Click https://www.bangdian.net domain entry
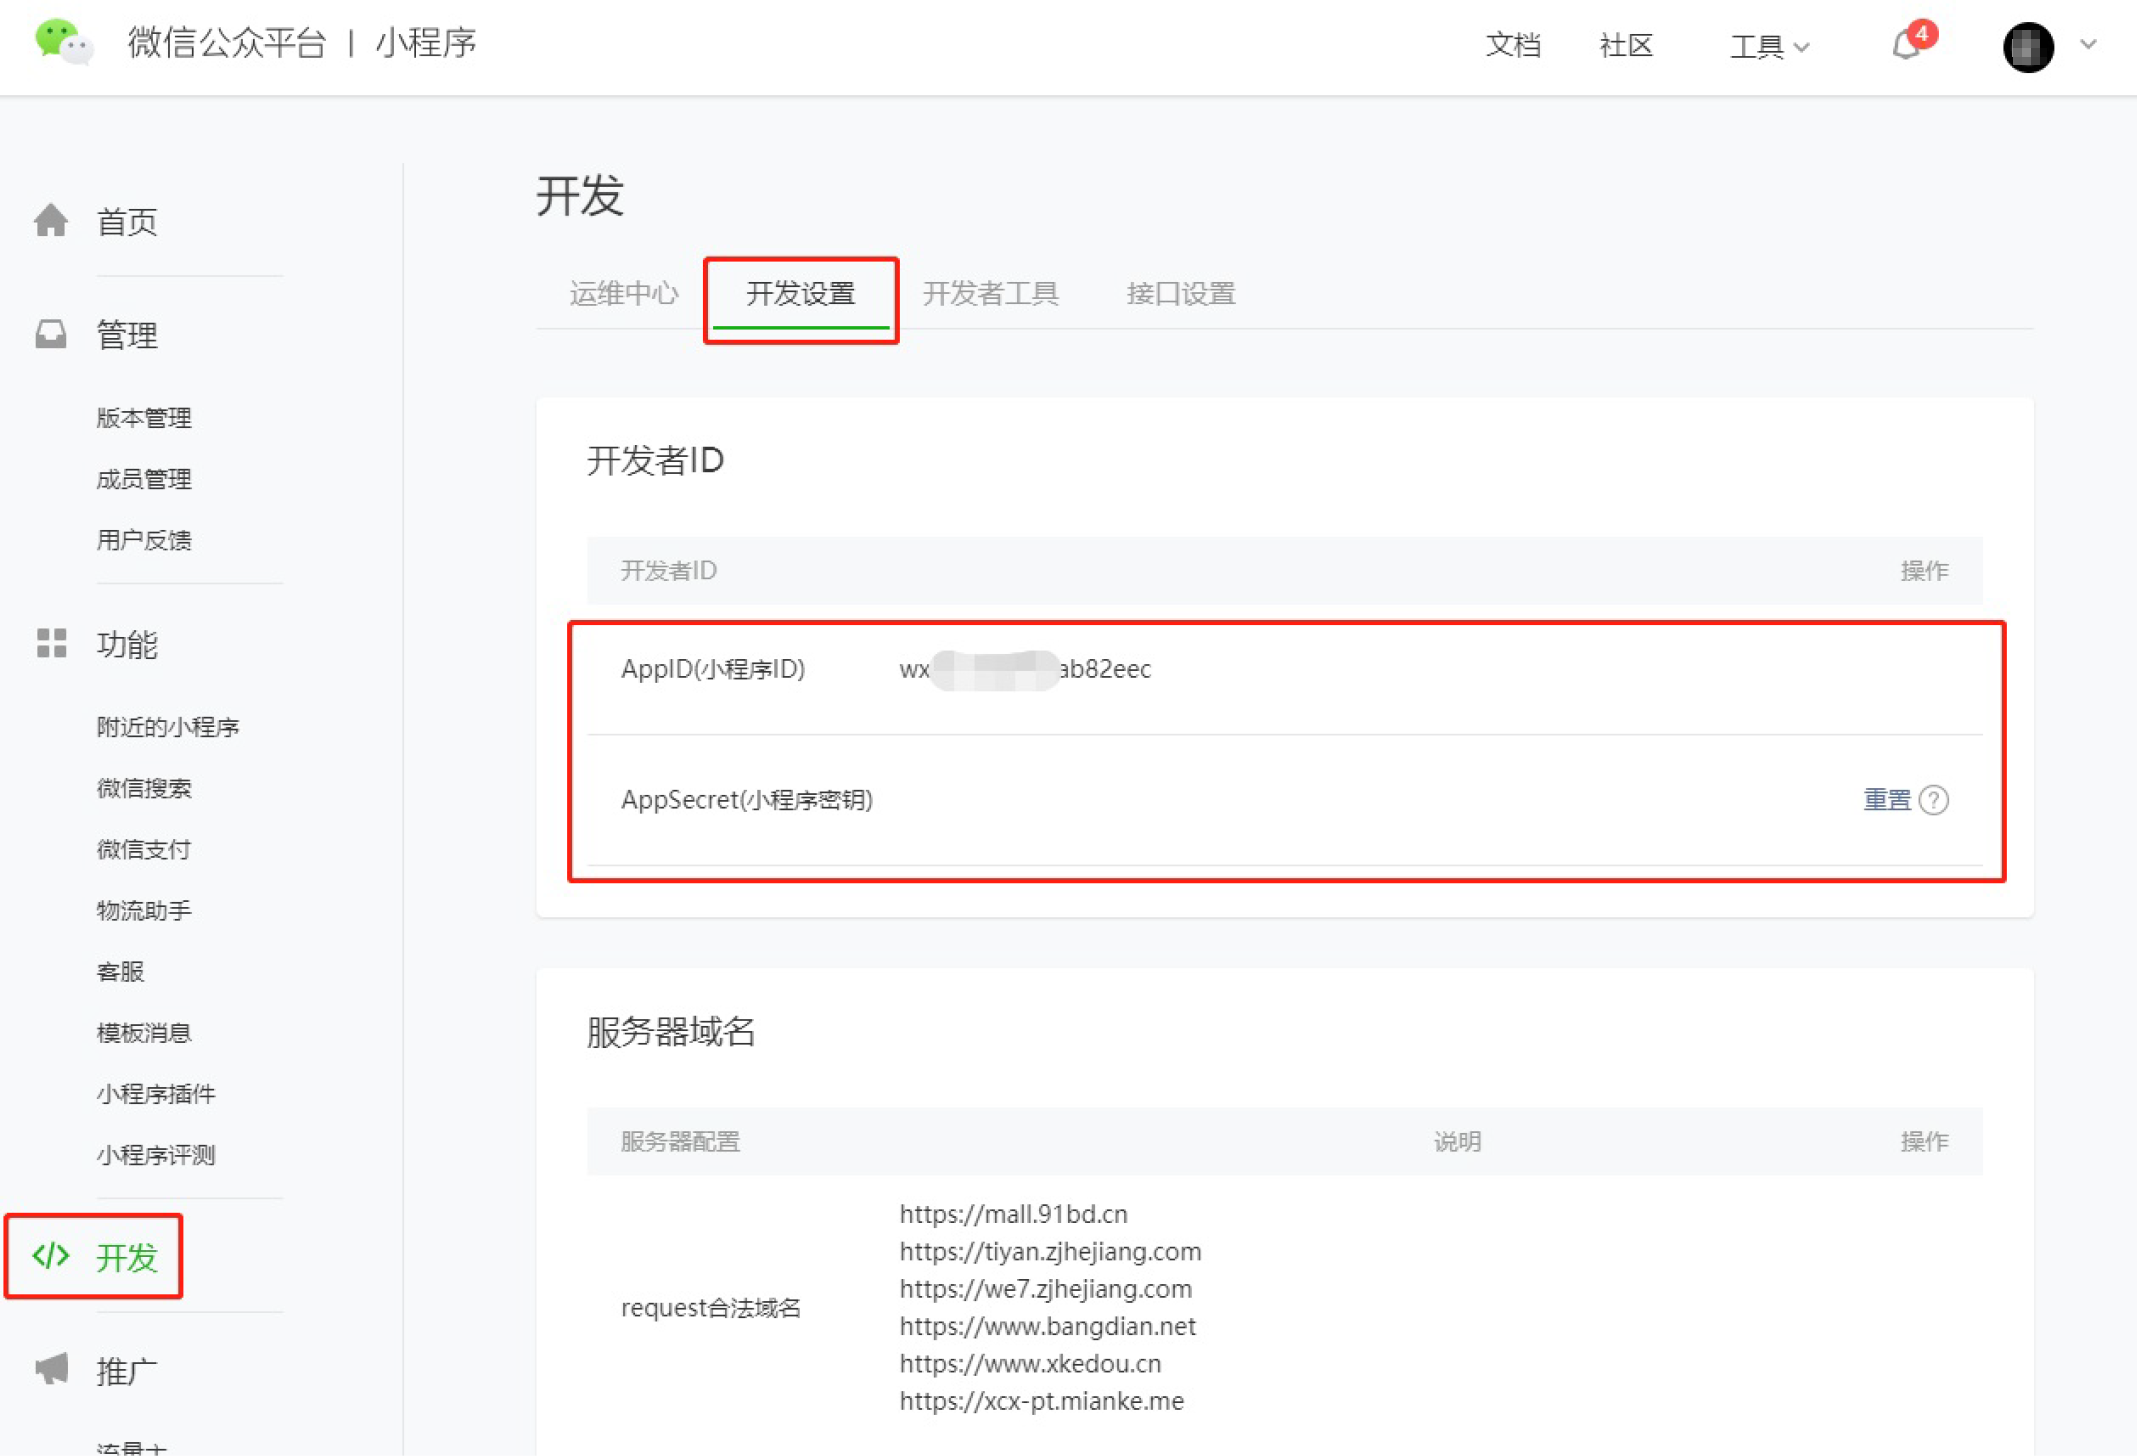Screen dimensions: 2137x1456 (1048, 1326)
